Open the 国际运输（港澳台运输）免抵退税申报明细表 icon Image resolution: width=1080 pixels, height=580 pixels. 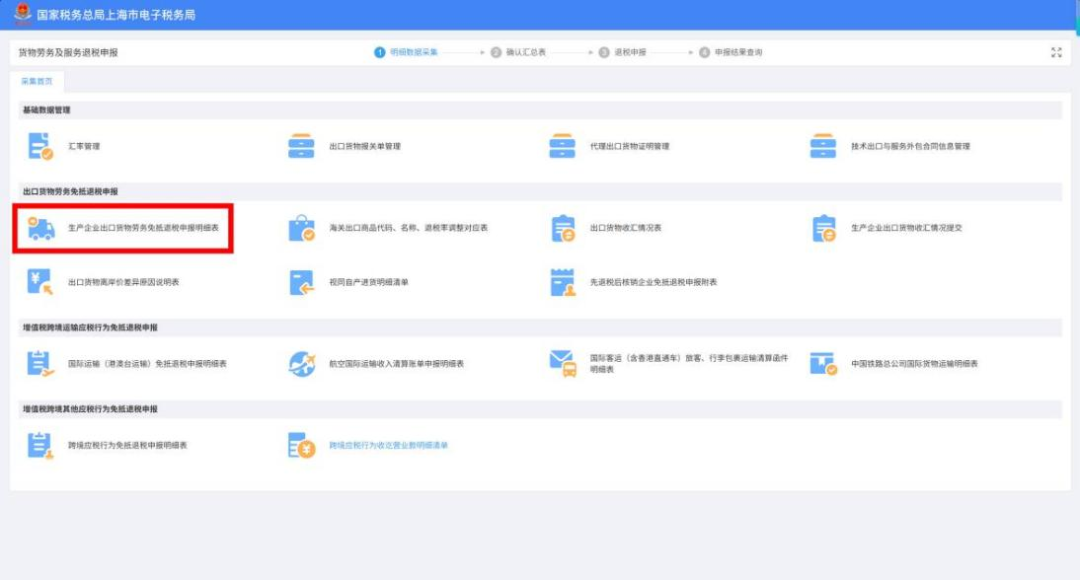[40, 363]
